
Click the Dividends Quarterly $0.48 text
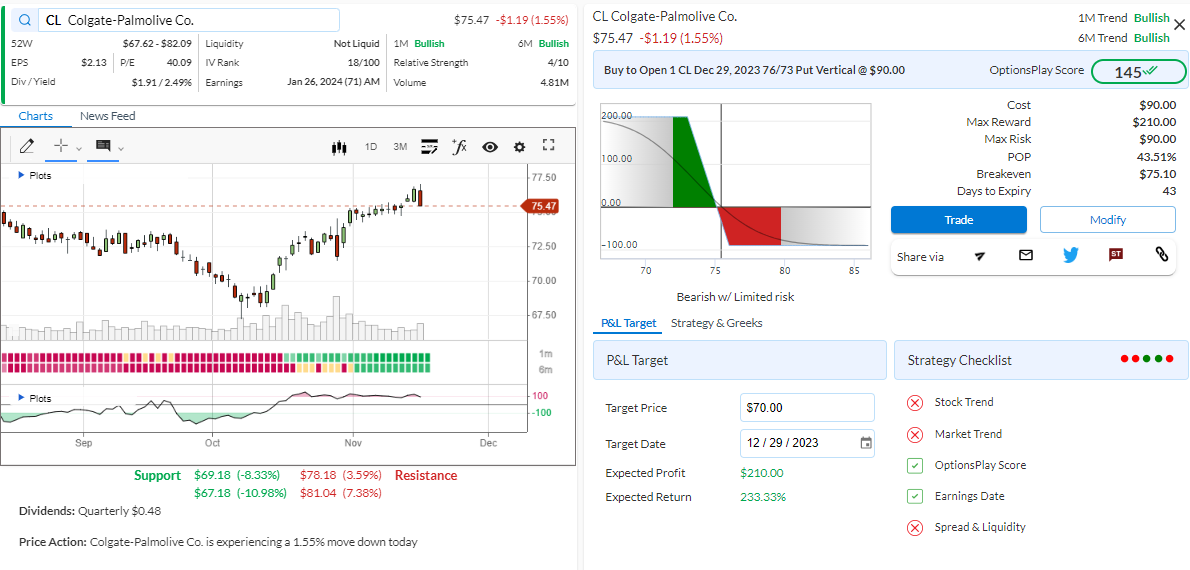point(90,511)
